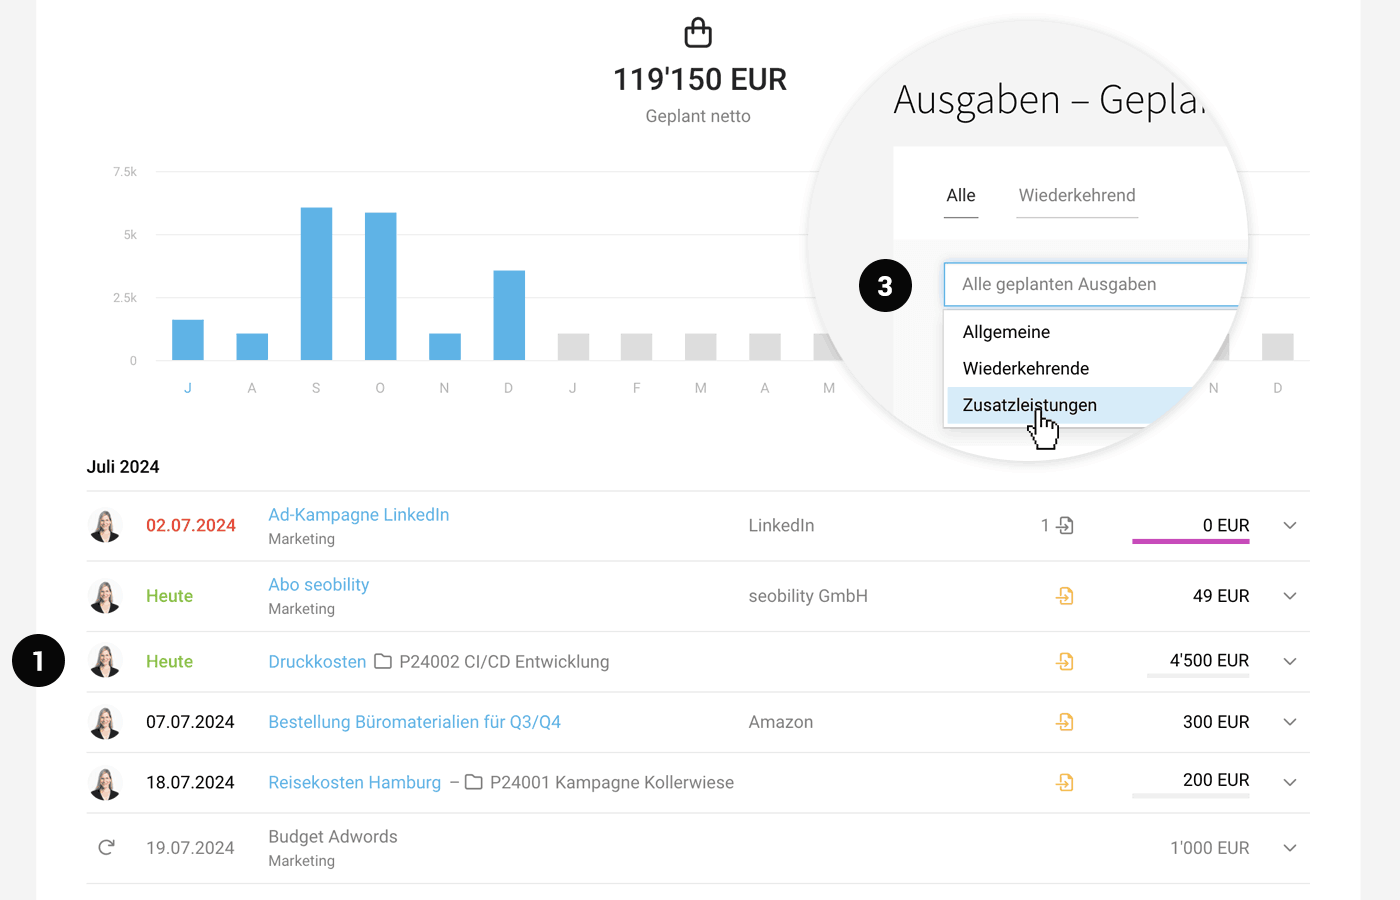Click the grey F (February) bar in the chart
This screenshot has width=1400, height=900.
[x=636, y=347]
